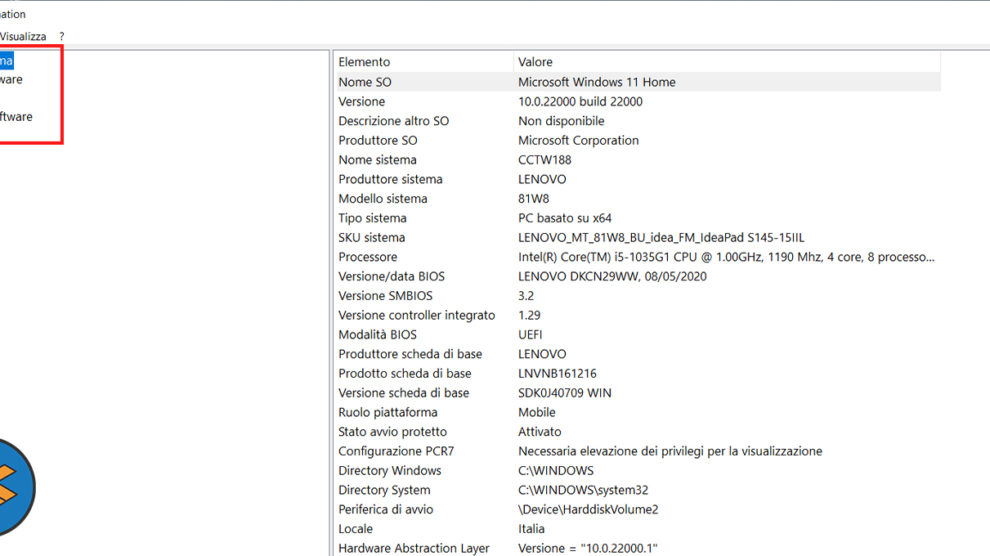Select the Modalità BIOS row

click(377, 335)
